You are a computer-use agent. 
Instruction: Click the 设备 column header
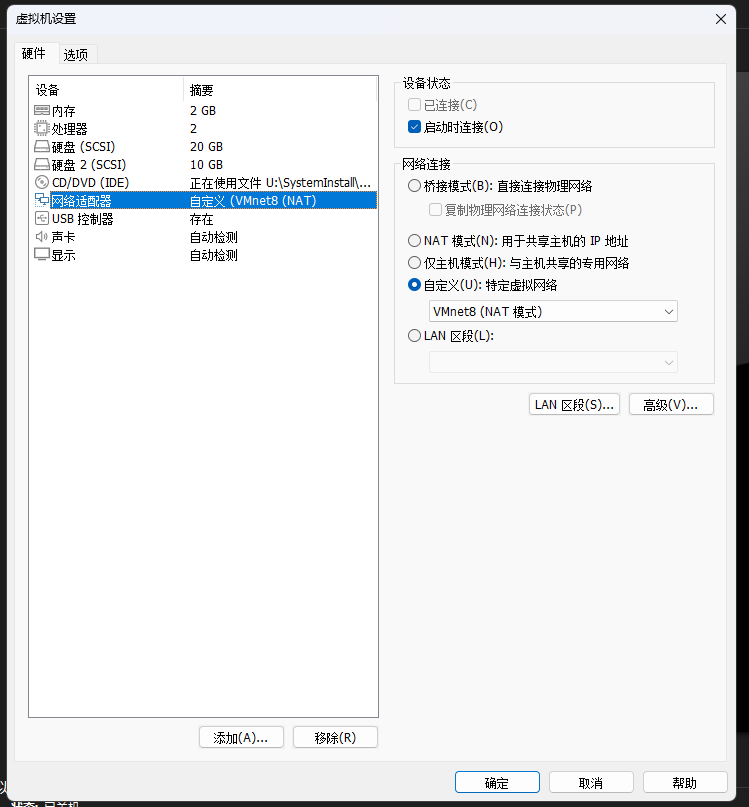pos(107,90)
